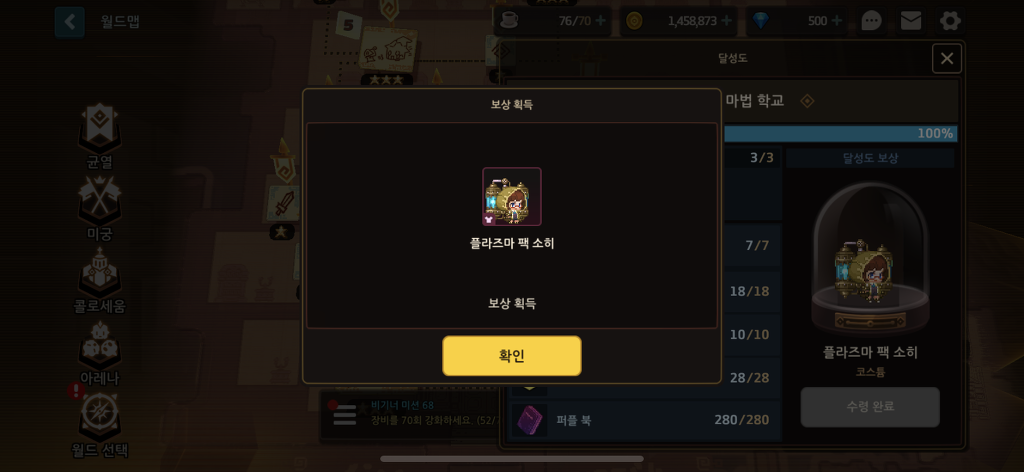Add gold coins with the plus button
1024x472 pixels.
(726, 21)
